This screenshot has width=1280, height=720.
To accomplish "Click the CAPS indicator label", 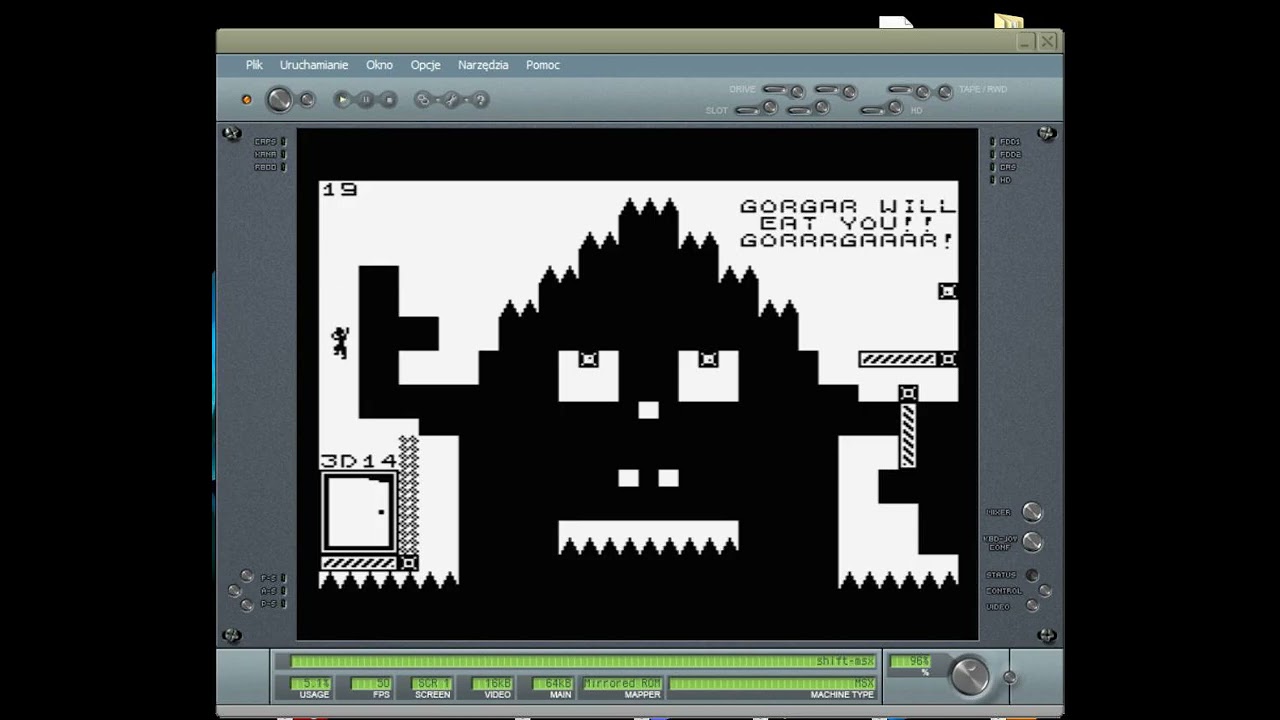I will tap(265, 142).
